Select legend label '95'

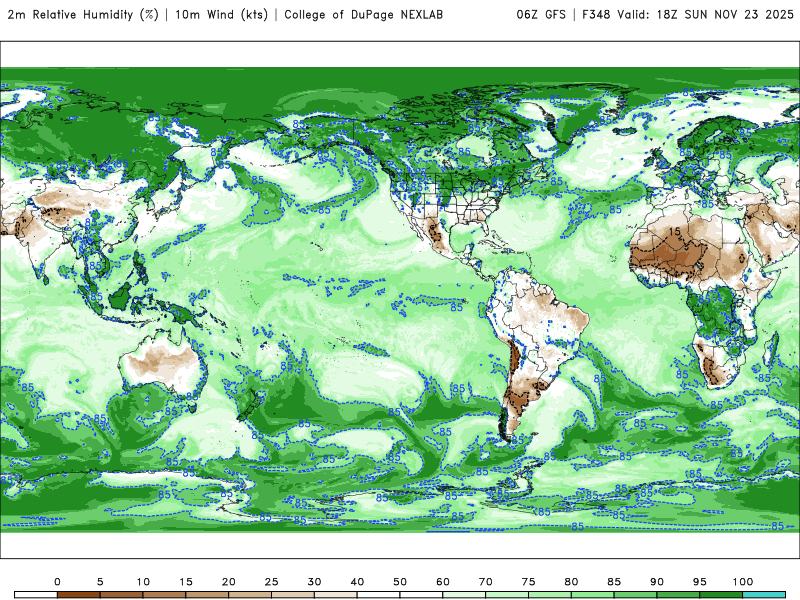click(700, 582)
